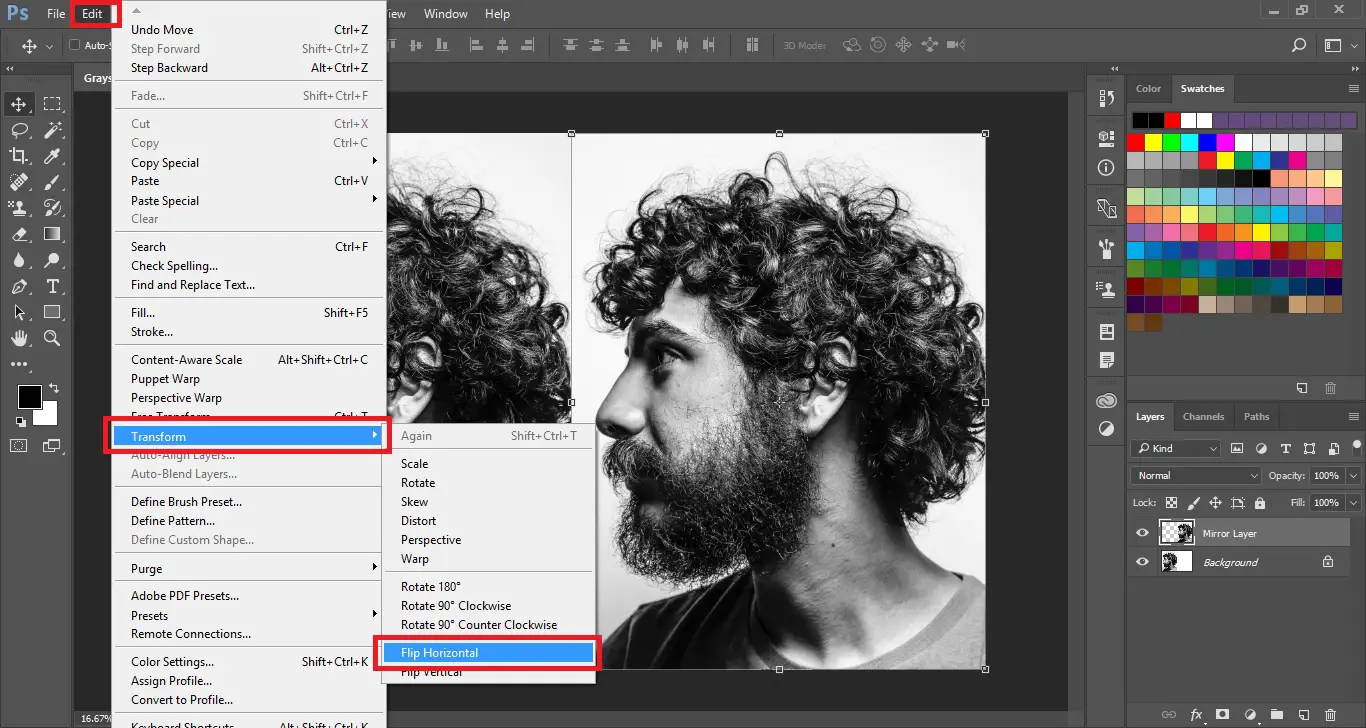The height and width of the screenshot is (728, 1366).
Task: Select the Mirror Layer thumbnail
Action: pos(1176,533)
